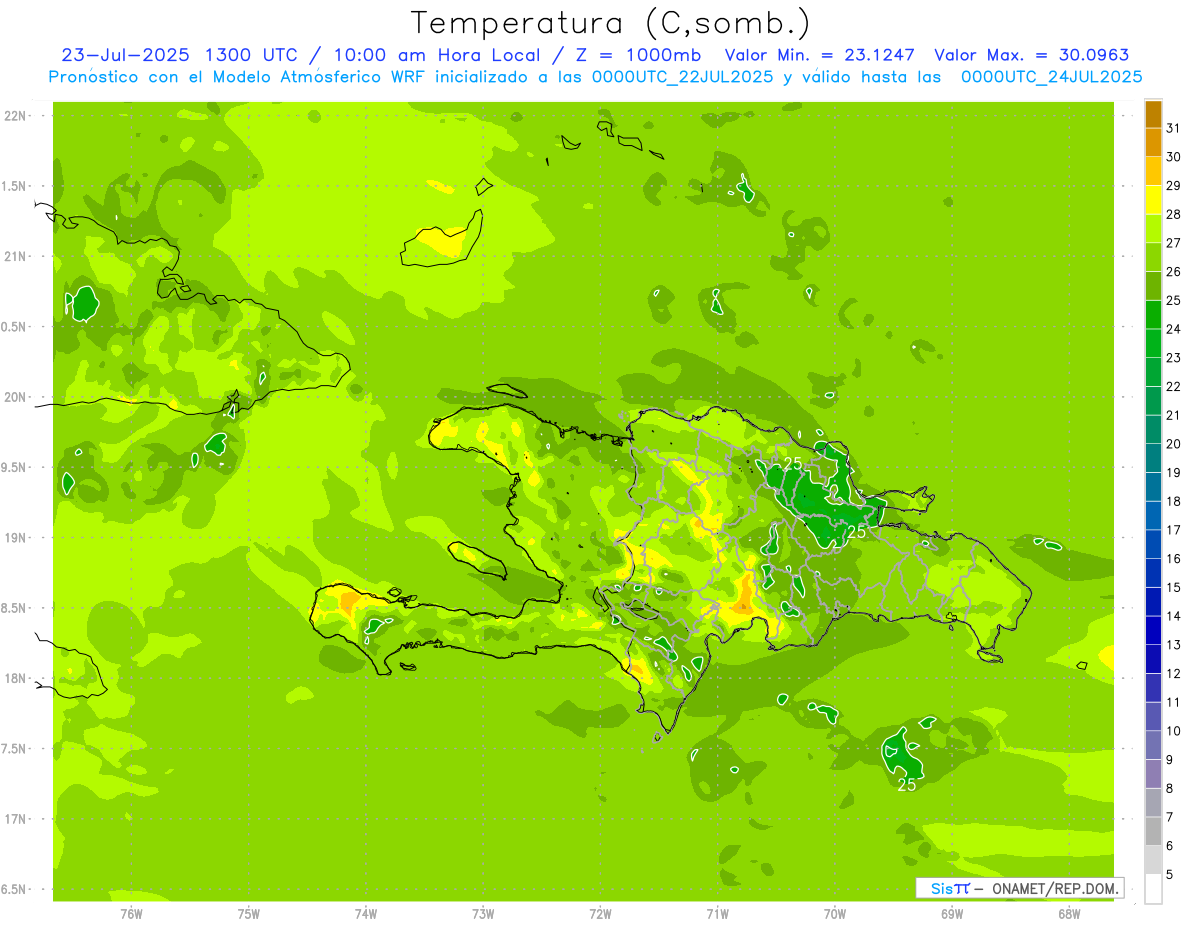Click the "70W" longitude label
This screenshot has width=1200, height=927.
(835, 913)
